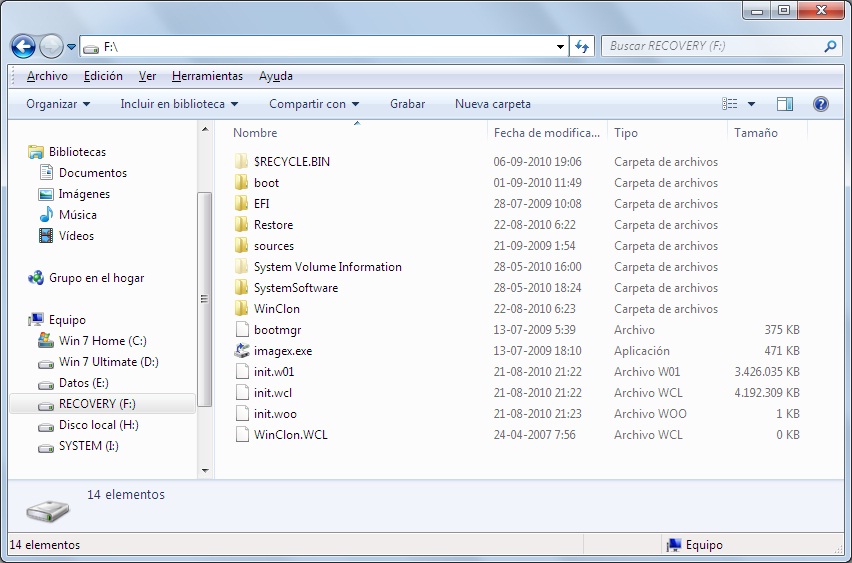
Task: Open Vídeos library
Action: [66, 236]
